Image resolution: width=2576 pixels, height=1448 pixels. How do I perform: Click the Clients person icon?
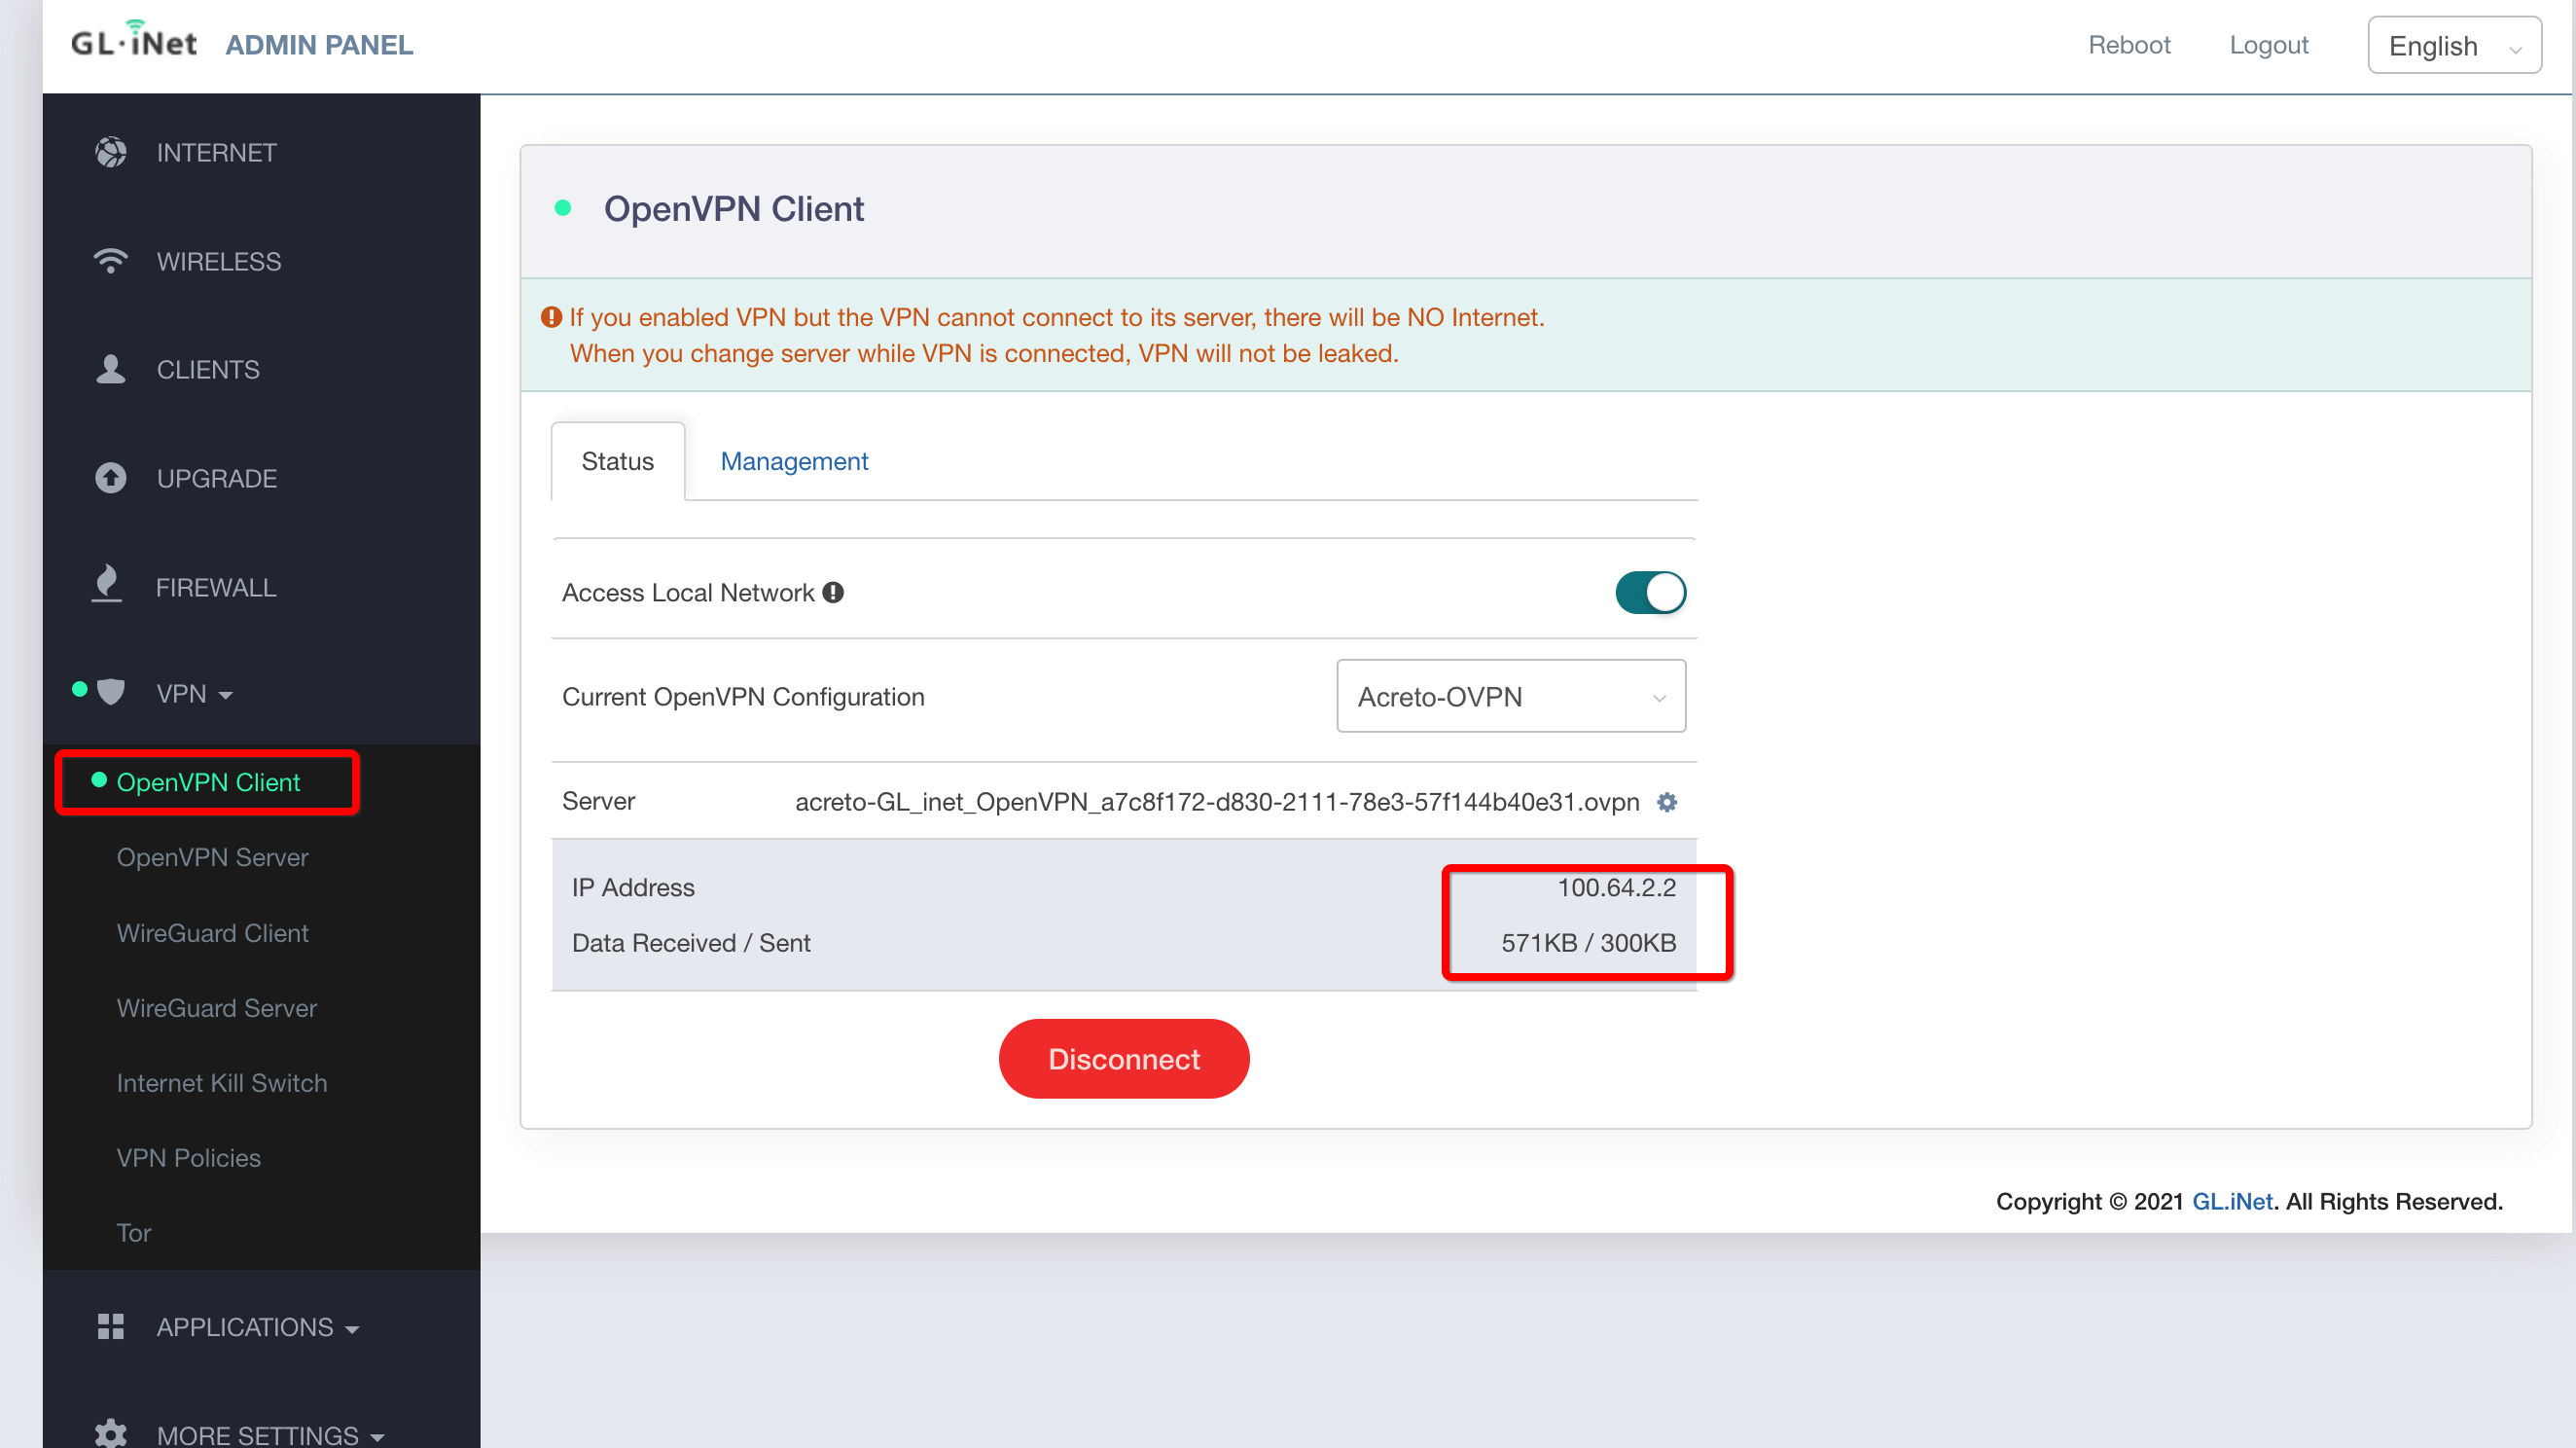point(111,369)
